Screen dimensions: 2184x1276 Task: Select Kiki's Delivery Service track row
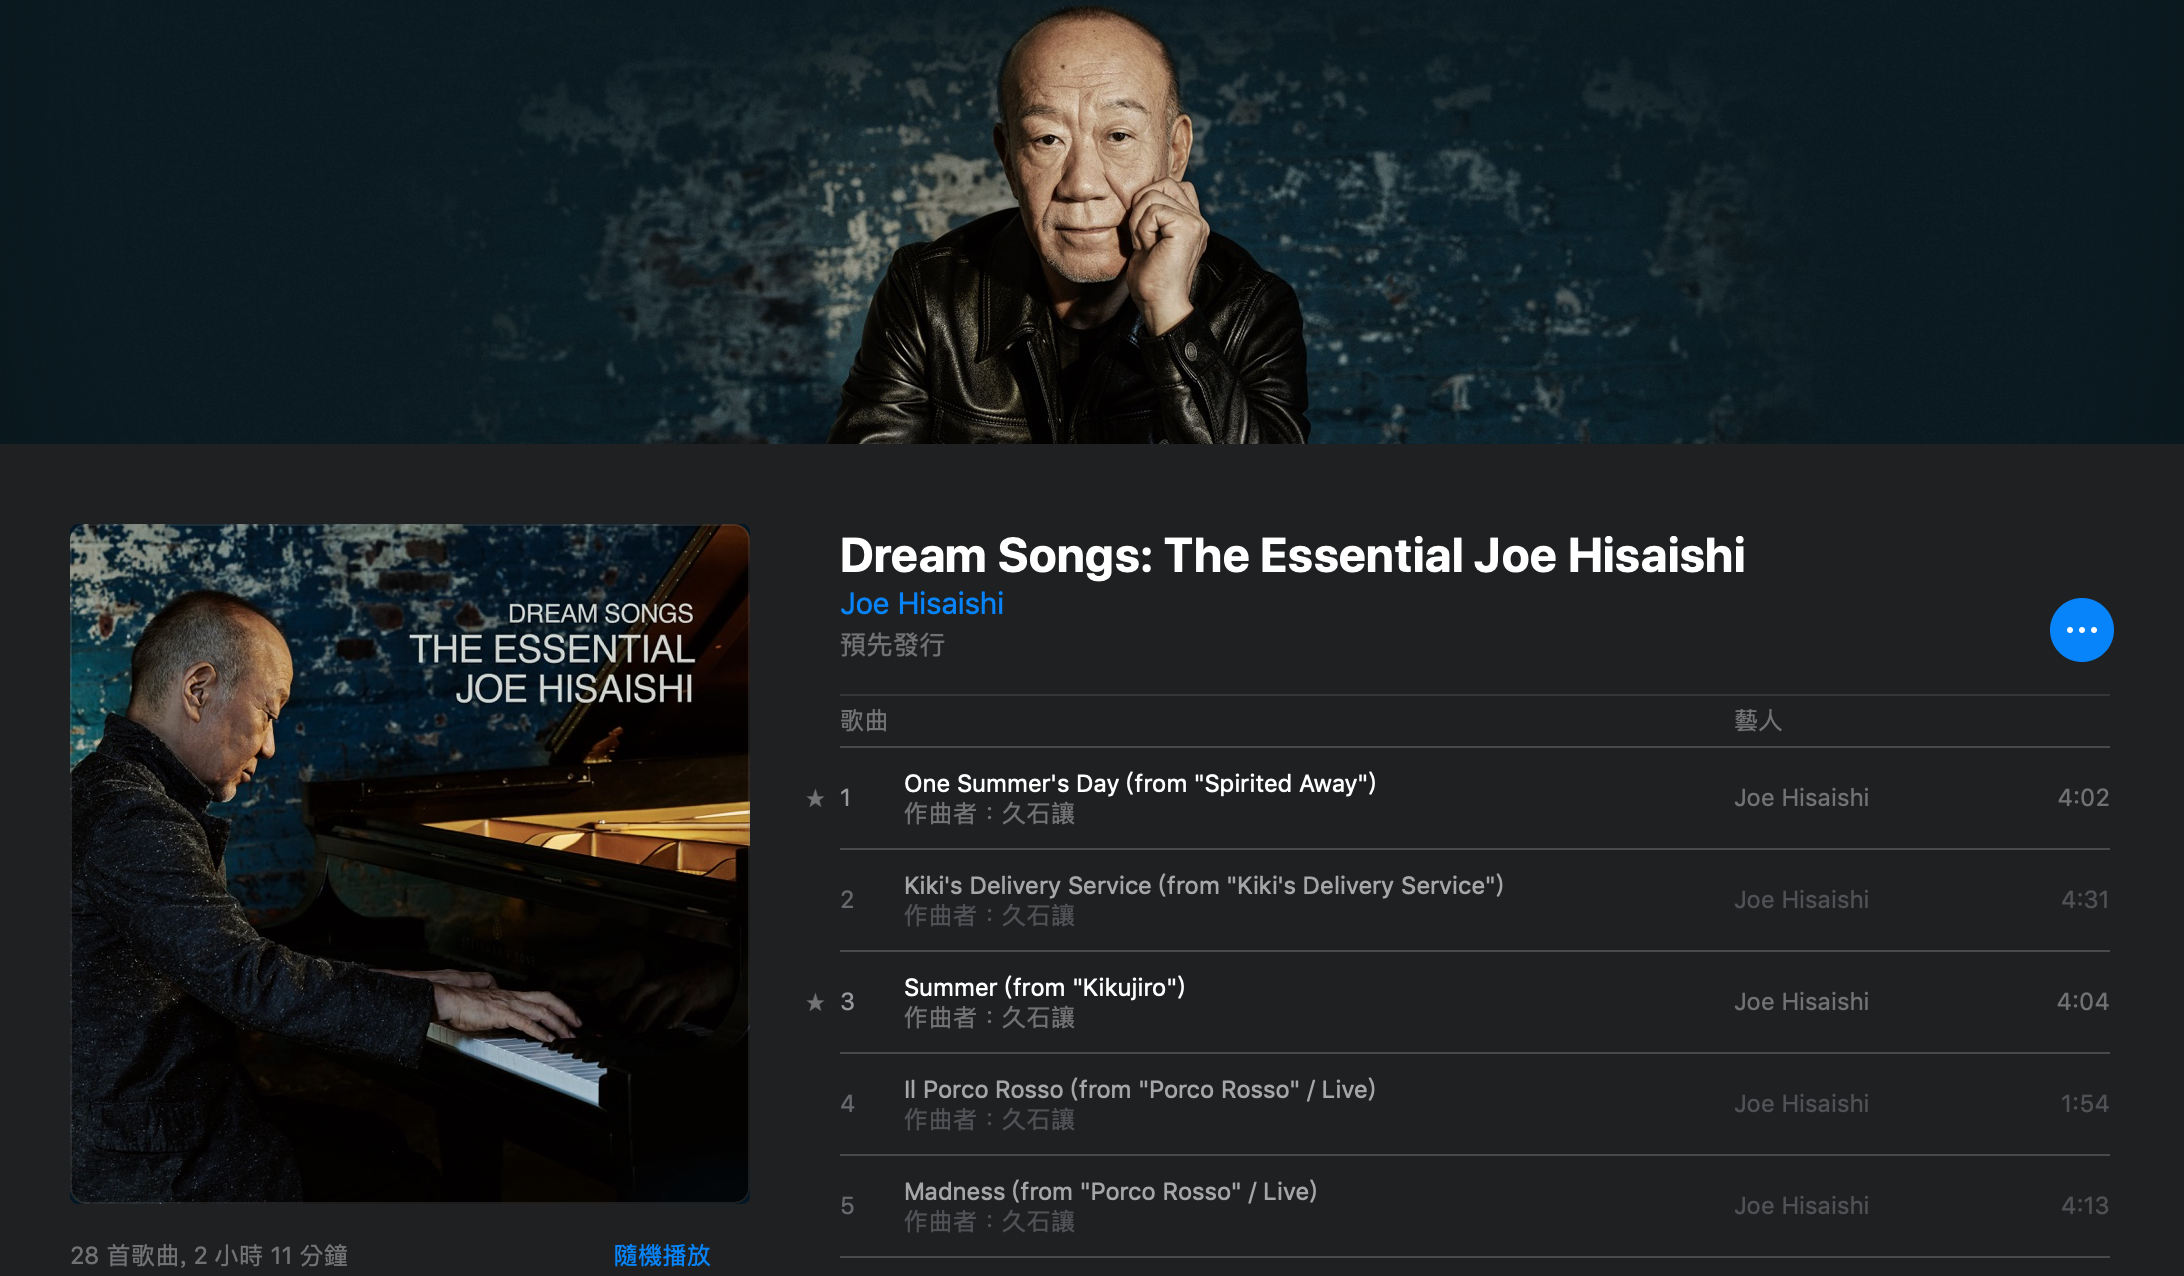(x=1475, y=900)
